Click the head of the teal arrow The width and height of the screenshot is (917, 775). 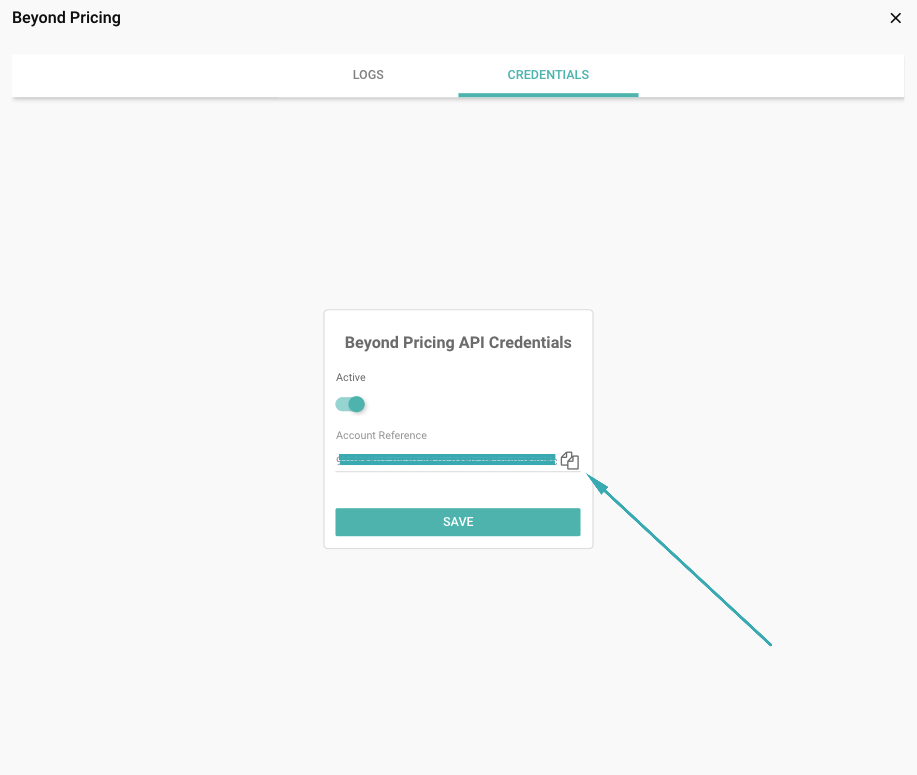[x=593, y=481]
